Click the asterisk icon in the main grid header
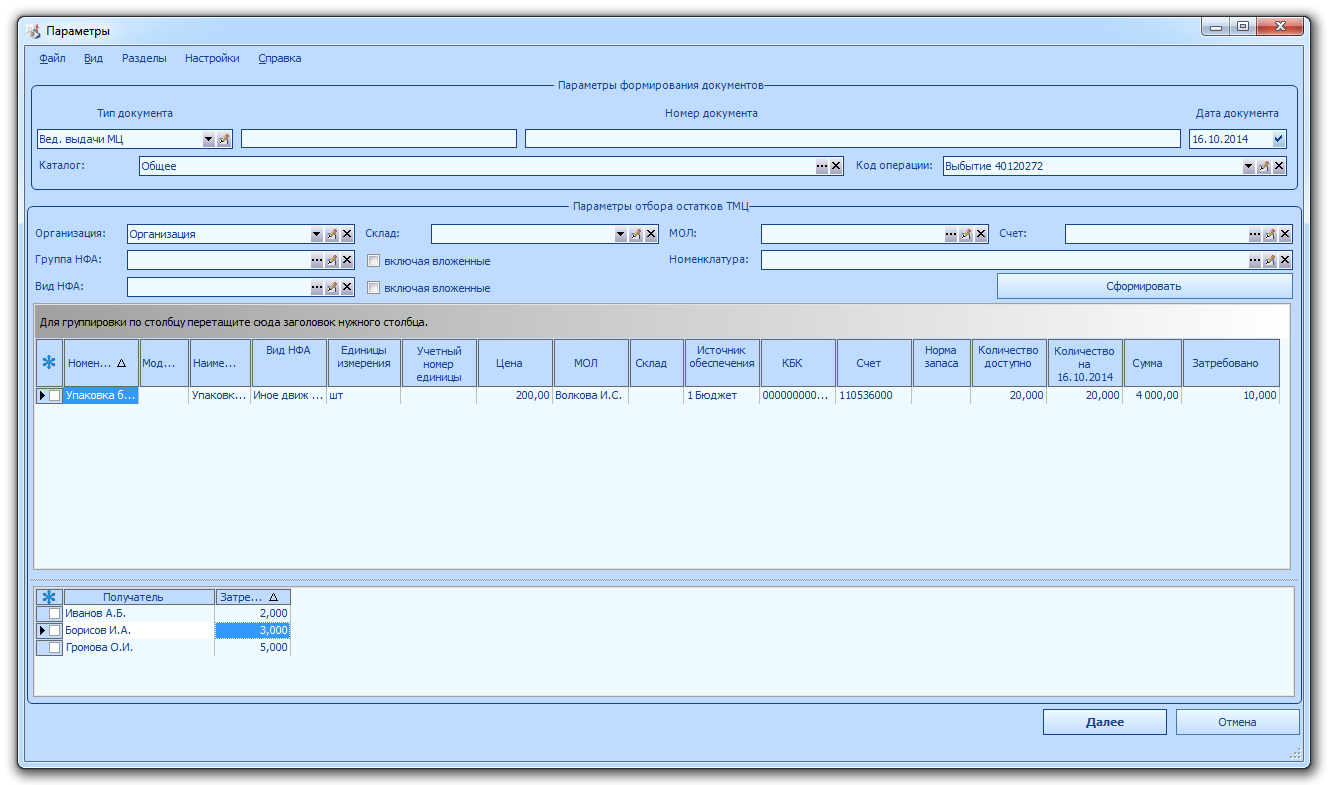The height and width of the screenshot is (785, 1329). (x=49, y=364)
